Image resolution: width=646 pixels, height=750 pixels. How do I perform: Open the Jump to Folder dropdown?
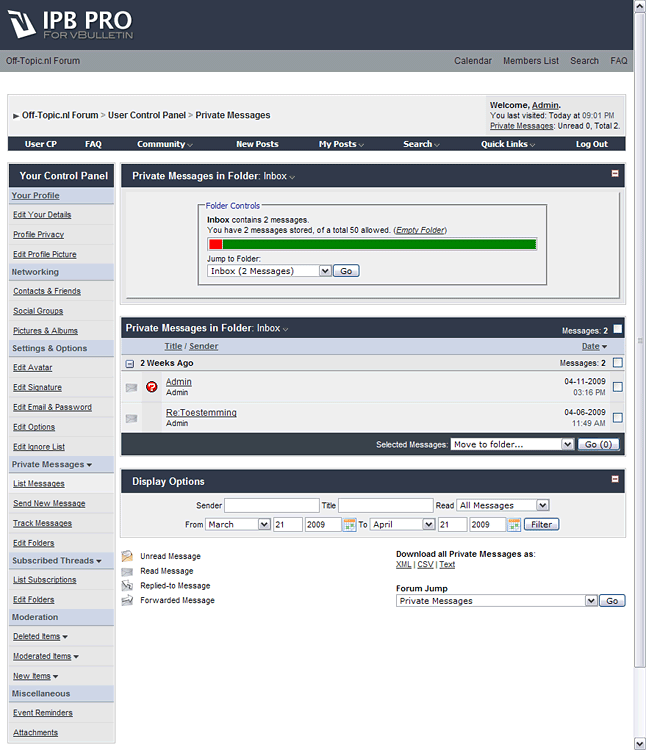269,271
